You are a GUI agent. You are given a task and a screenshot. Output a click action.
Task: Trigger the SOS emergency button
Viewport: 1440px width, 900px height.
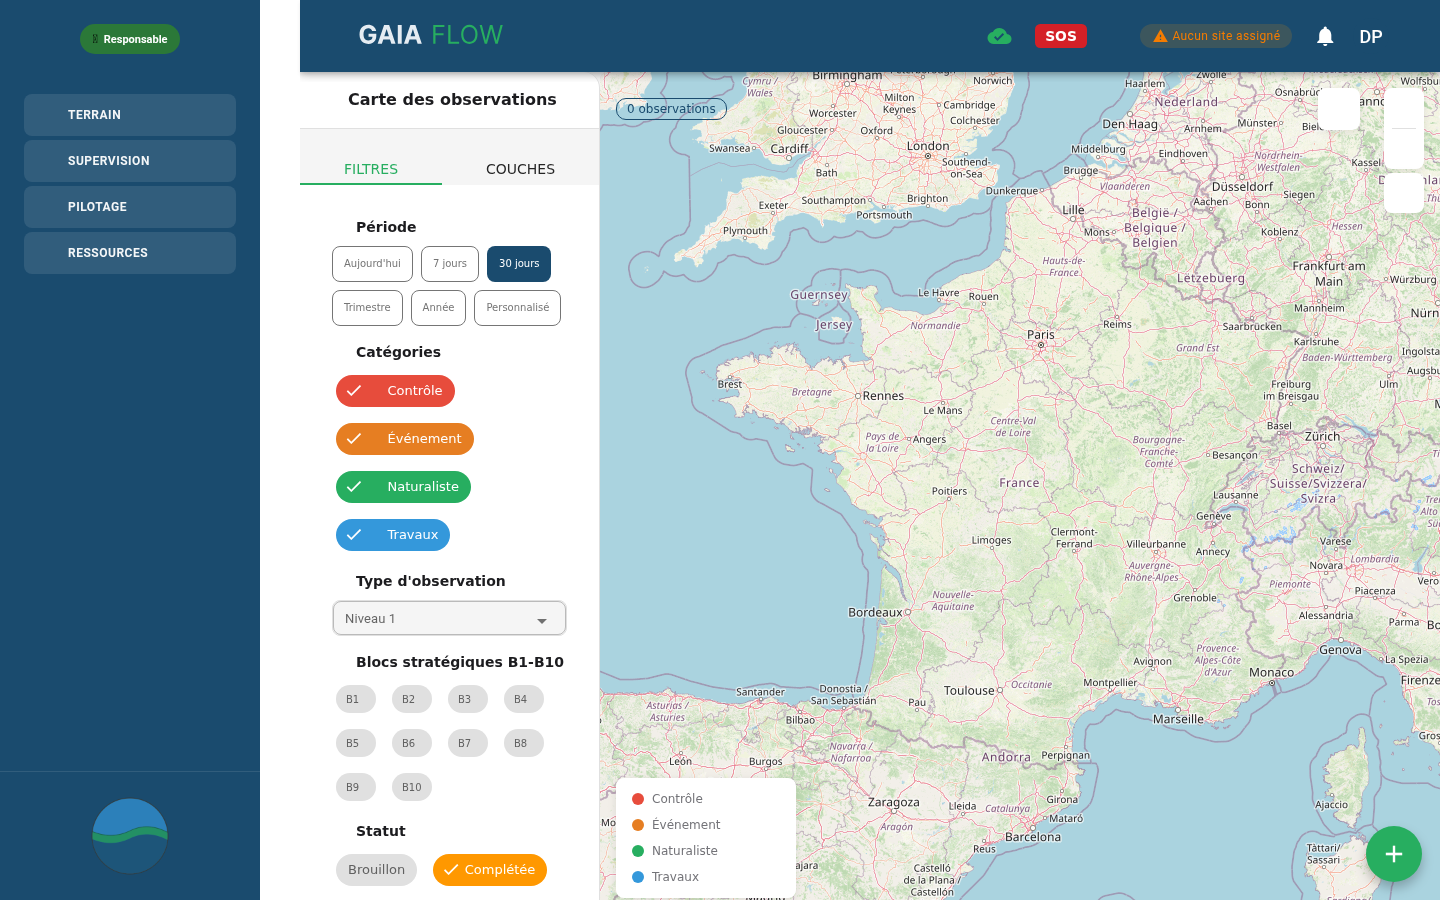click(1060, 35)
